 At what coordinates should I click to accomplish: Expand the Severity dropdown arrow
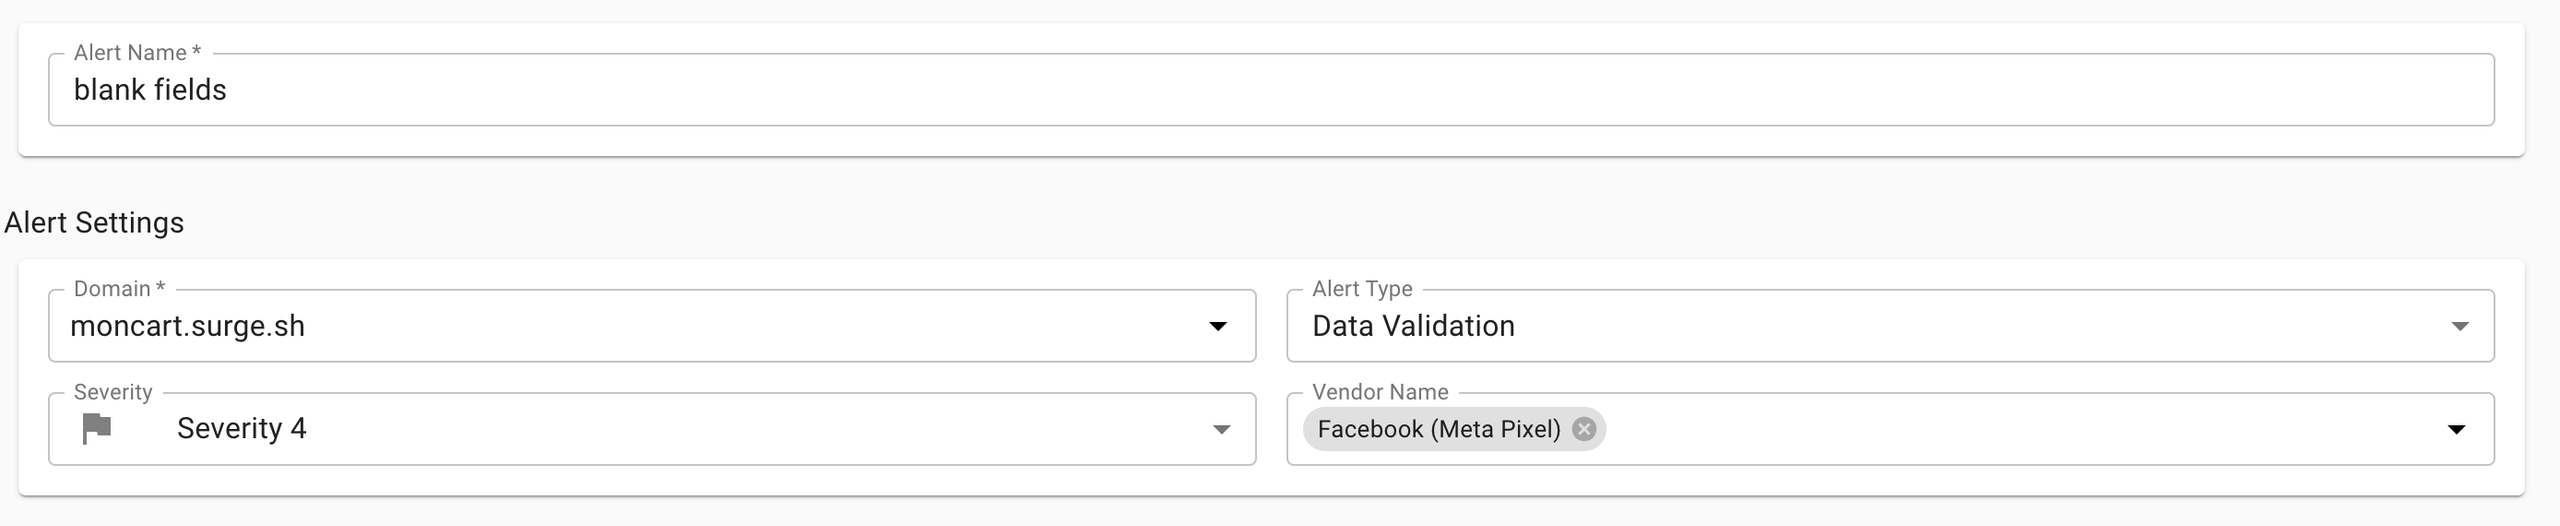[1221, 429]
